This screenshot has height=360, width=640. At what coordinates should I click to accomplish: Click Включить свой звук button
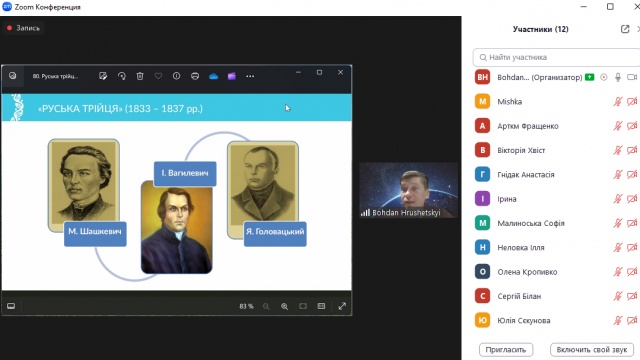coord(592,350)
